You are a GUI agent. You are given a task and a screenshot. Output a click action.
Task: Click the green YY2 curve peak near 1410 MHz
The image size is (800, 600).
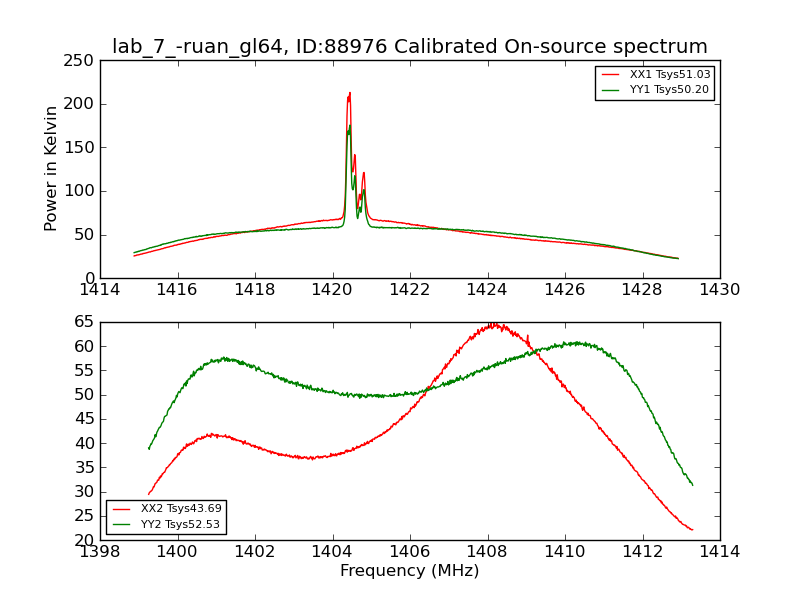(578, 343)
